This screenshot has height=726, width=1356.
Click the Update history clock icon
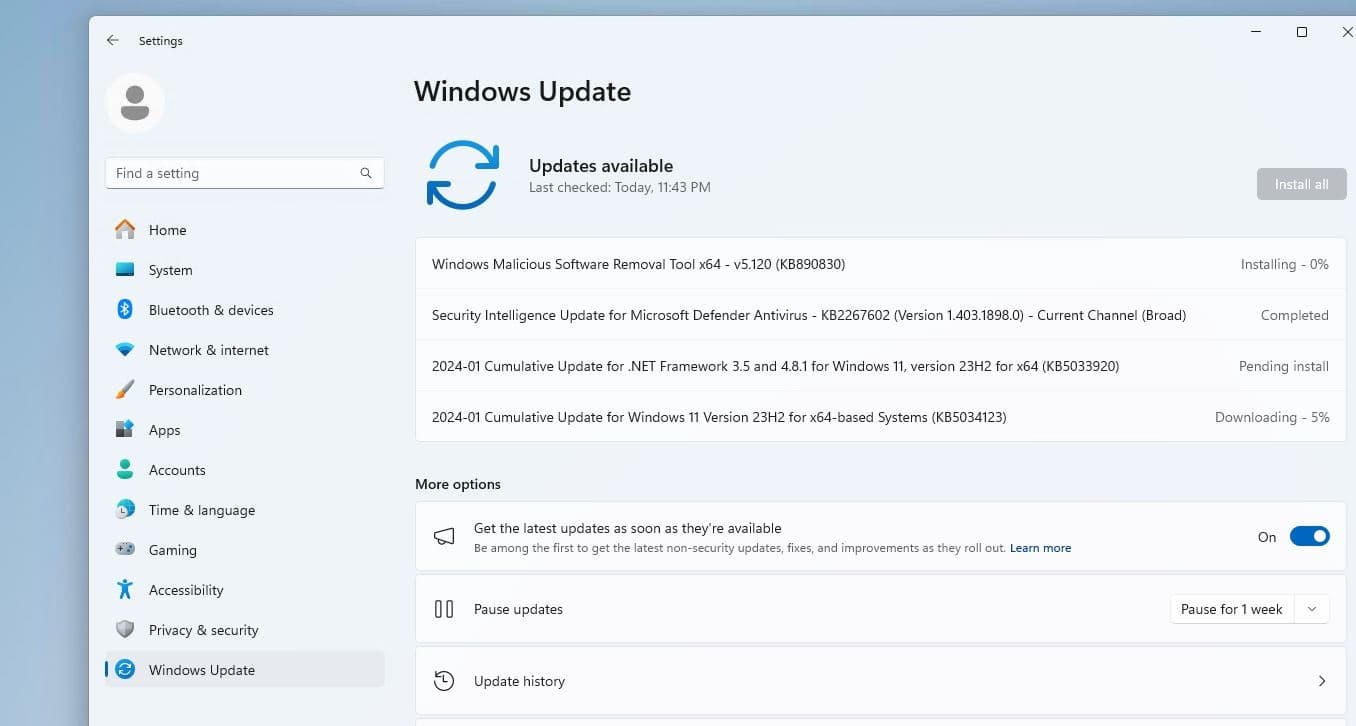pyautogui.click(x=444, y=681)
